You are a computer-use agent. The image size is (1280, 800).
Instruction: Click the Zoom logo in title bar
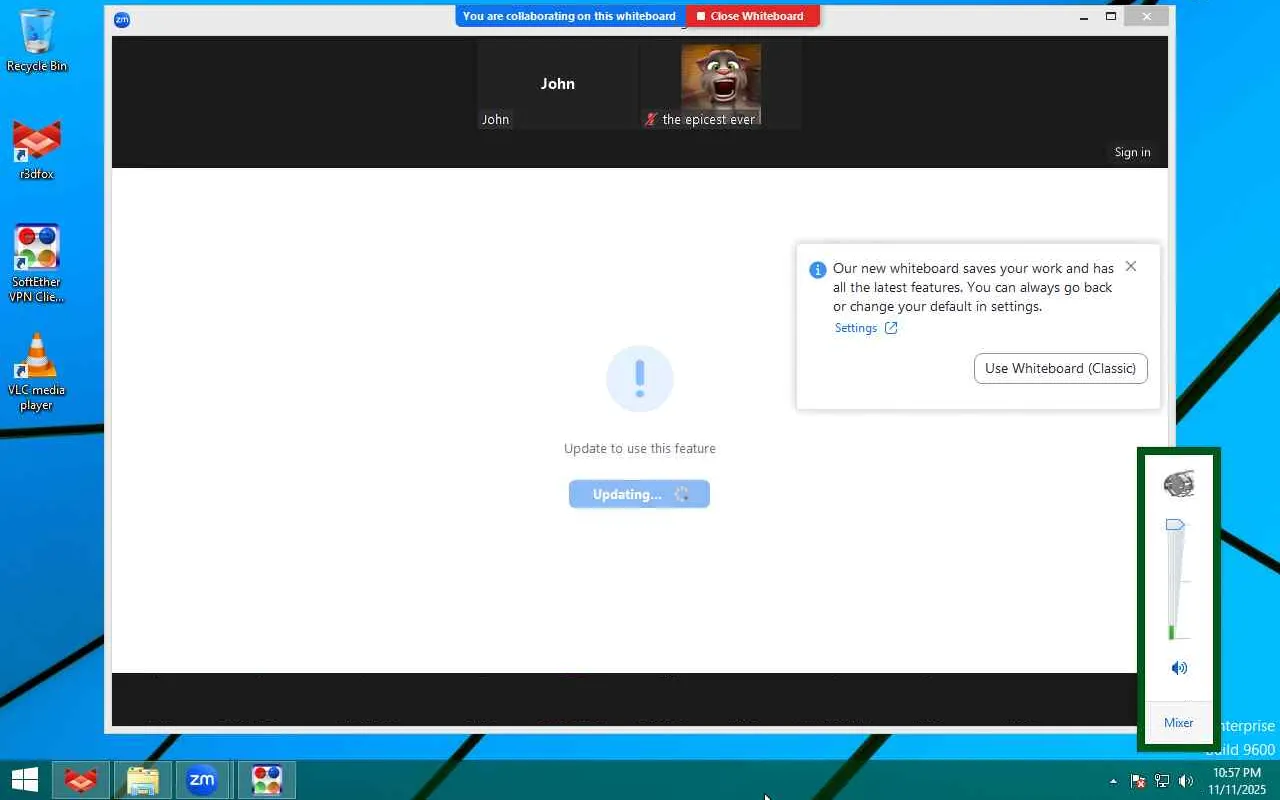point(122,19)
